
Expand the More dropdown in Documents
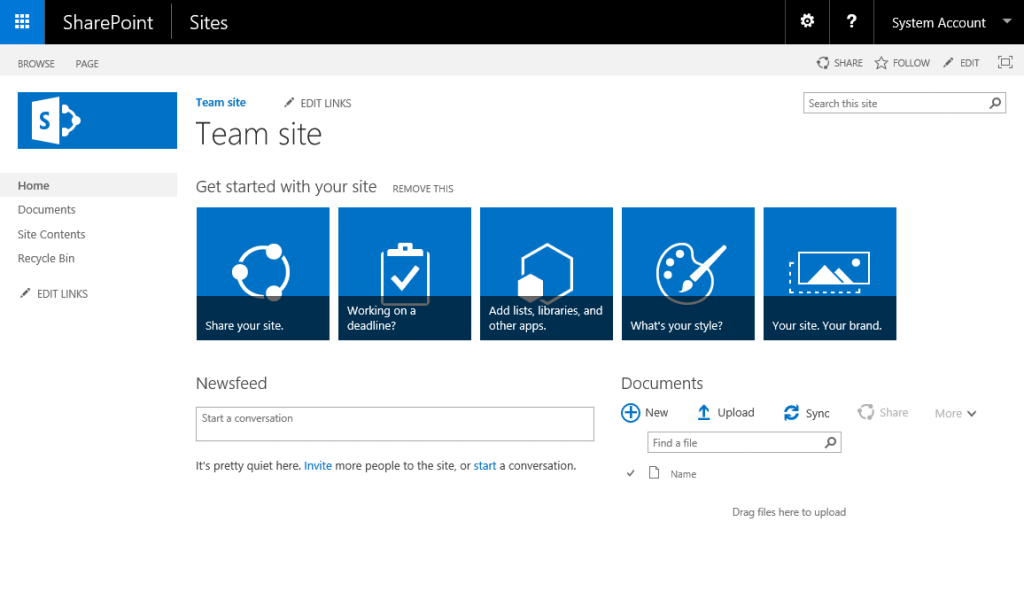tap(955, 413)
